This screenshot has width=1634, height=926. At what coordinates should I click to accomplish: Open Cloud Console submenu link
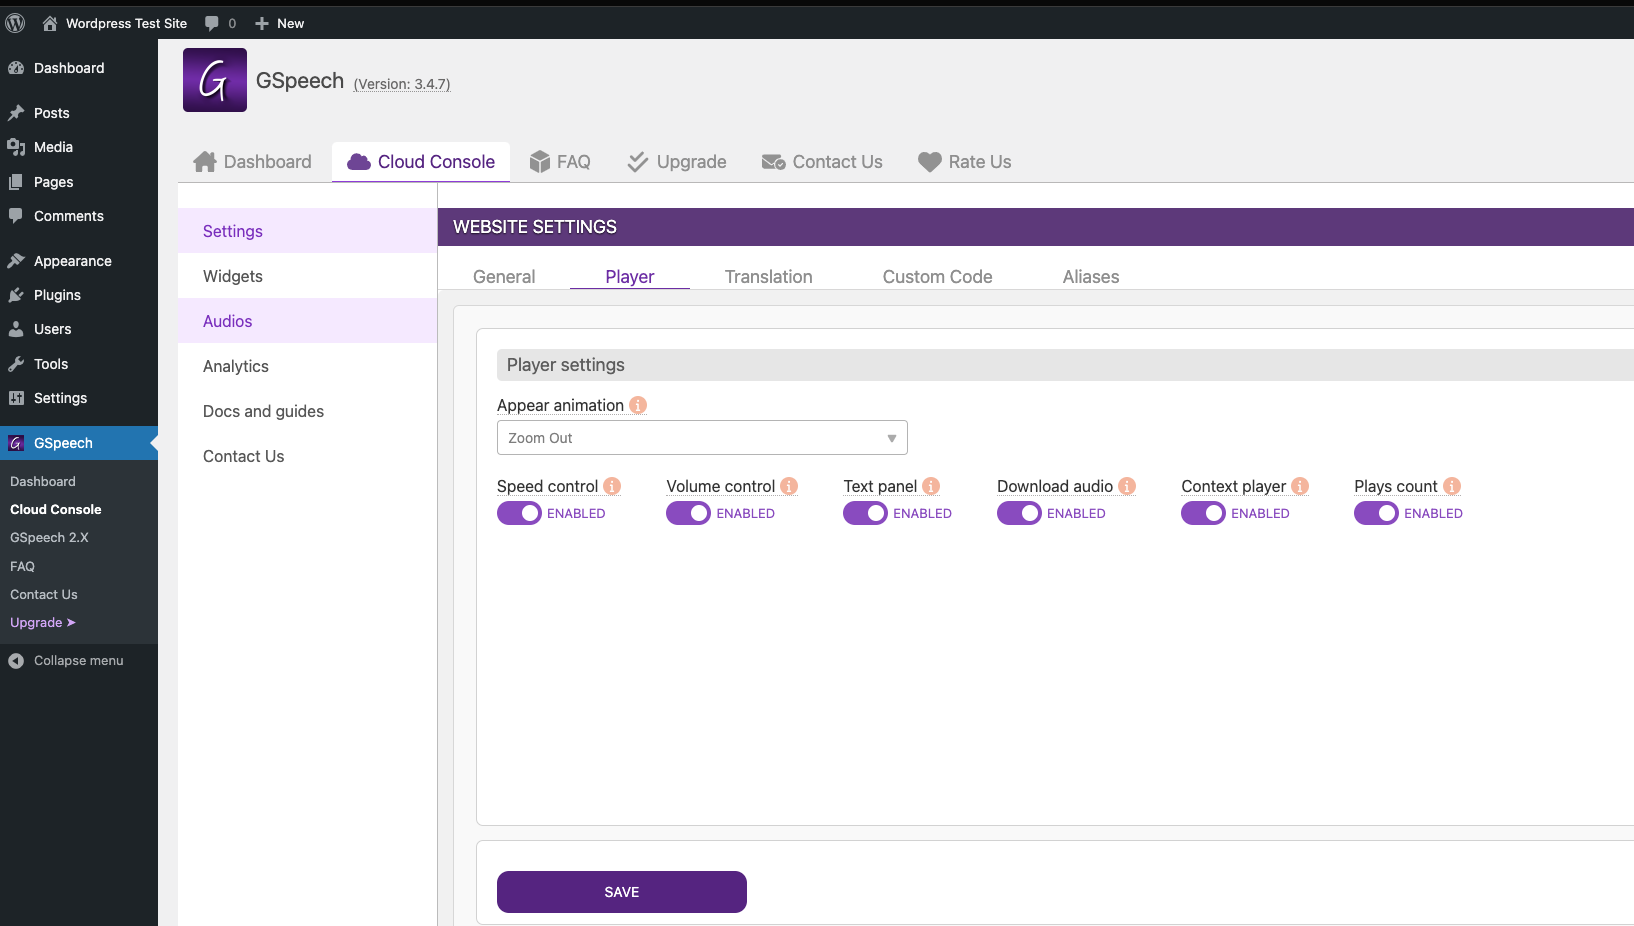click(x=56, y=509)
